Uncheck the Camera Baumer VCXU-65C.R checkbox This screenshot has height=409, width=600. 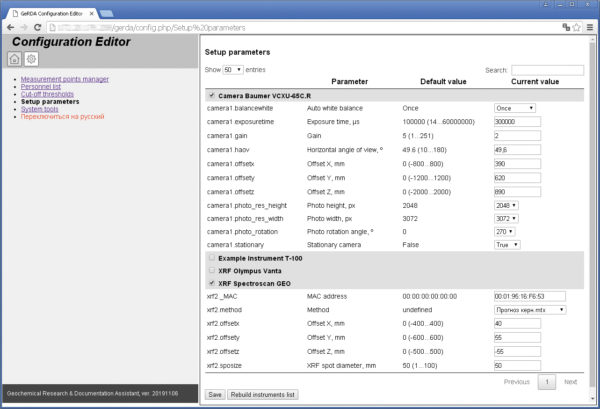[212, 95]
